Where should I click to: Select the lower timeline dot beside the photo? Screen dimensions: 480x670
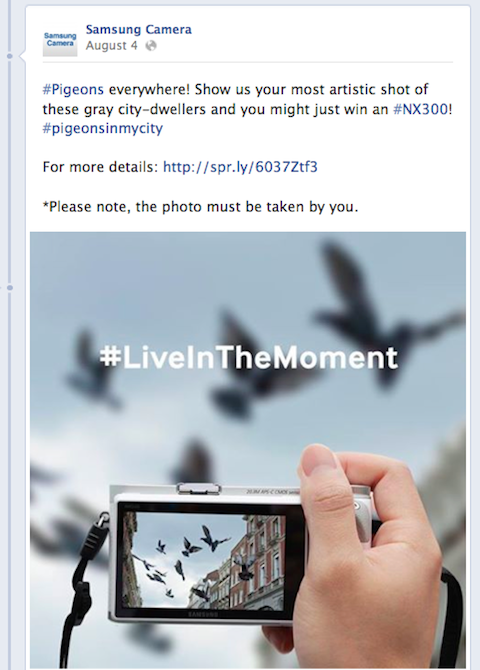coord(10,288)
